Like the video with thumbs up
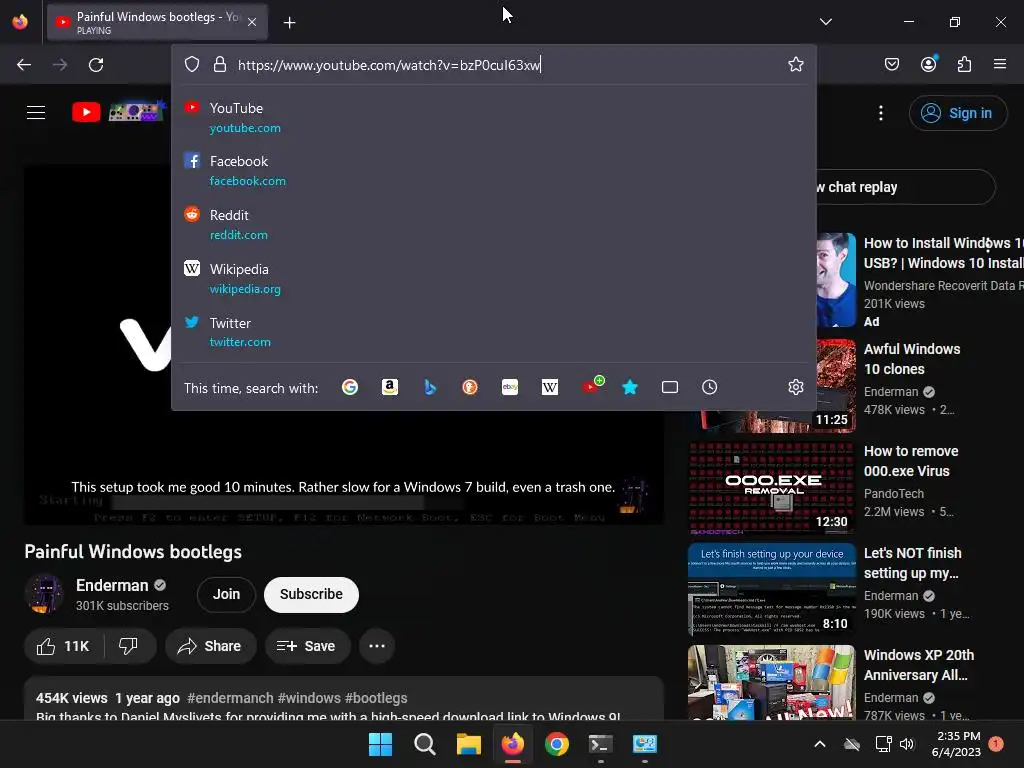The image size is (1024, 768). [x=64, y=646]
